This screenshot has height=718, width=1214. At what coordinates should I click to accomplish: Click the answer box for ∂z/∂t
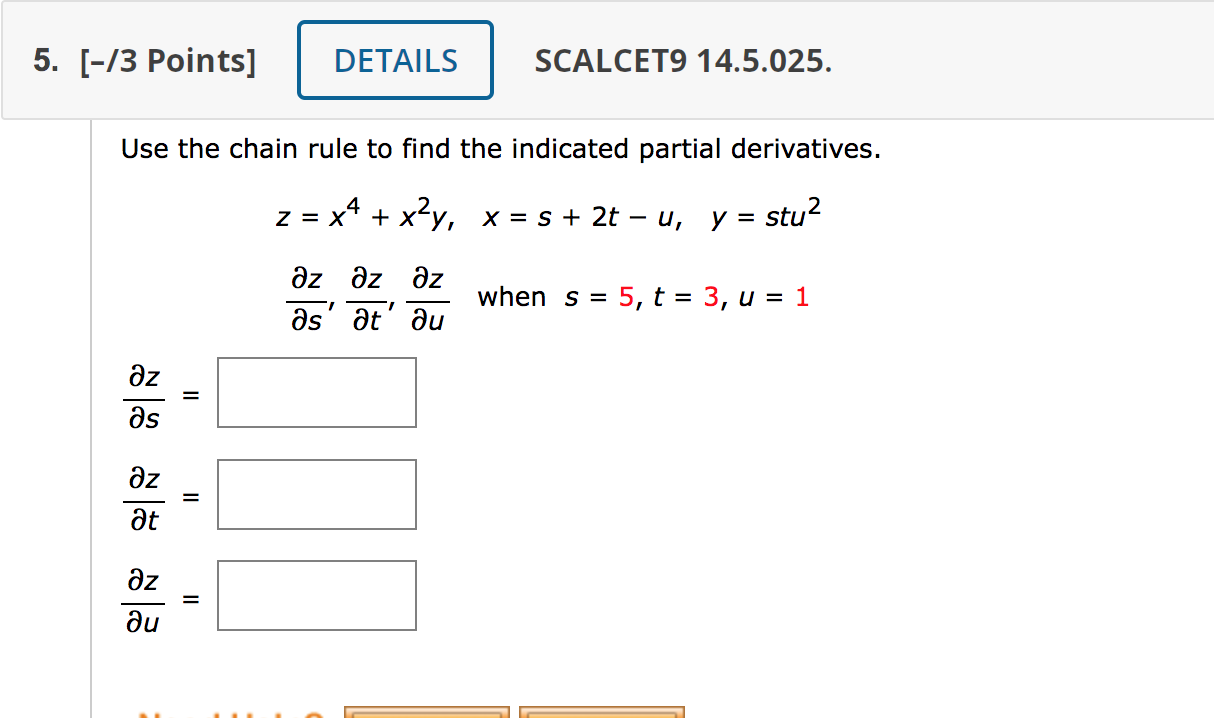[x=316, y=494]
